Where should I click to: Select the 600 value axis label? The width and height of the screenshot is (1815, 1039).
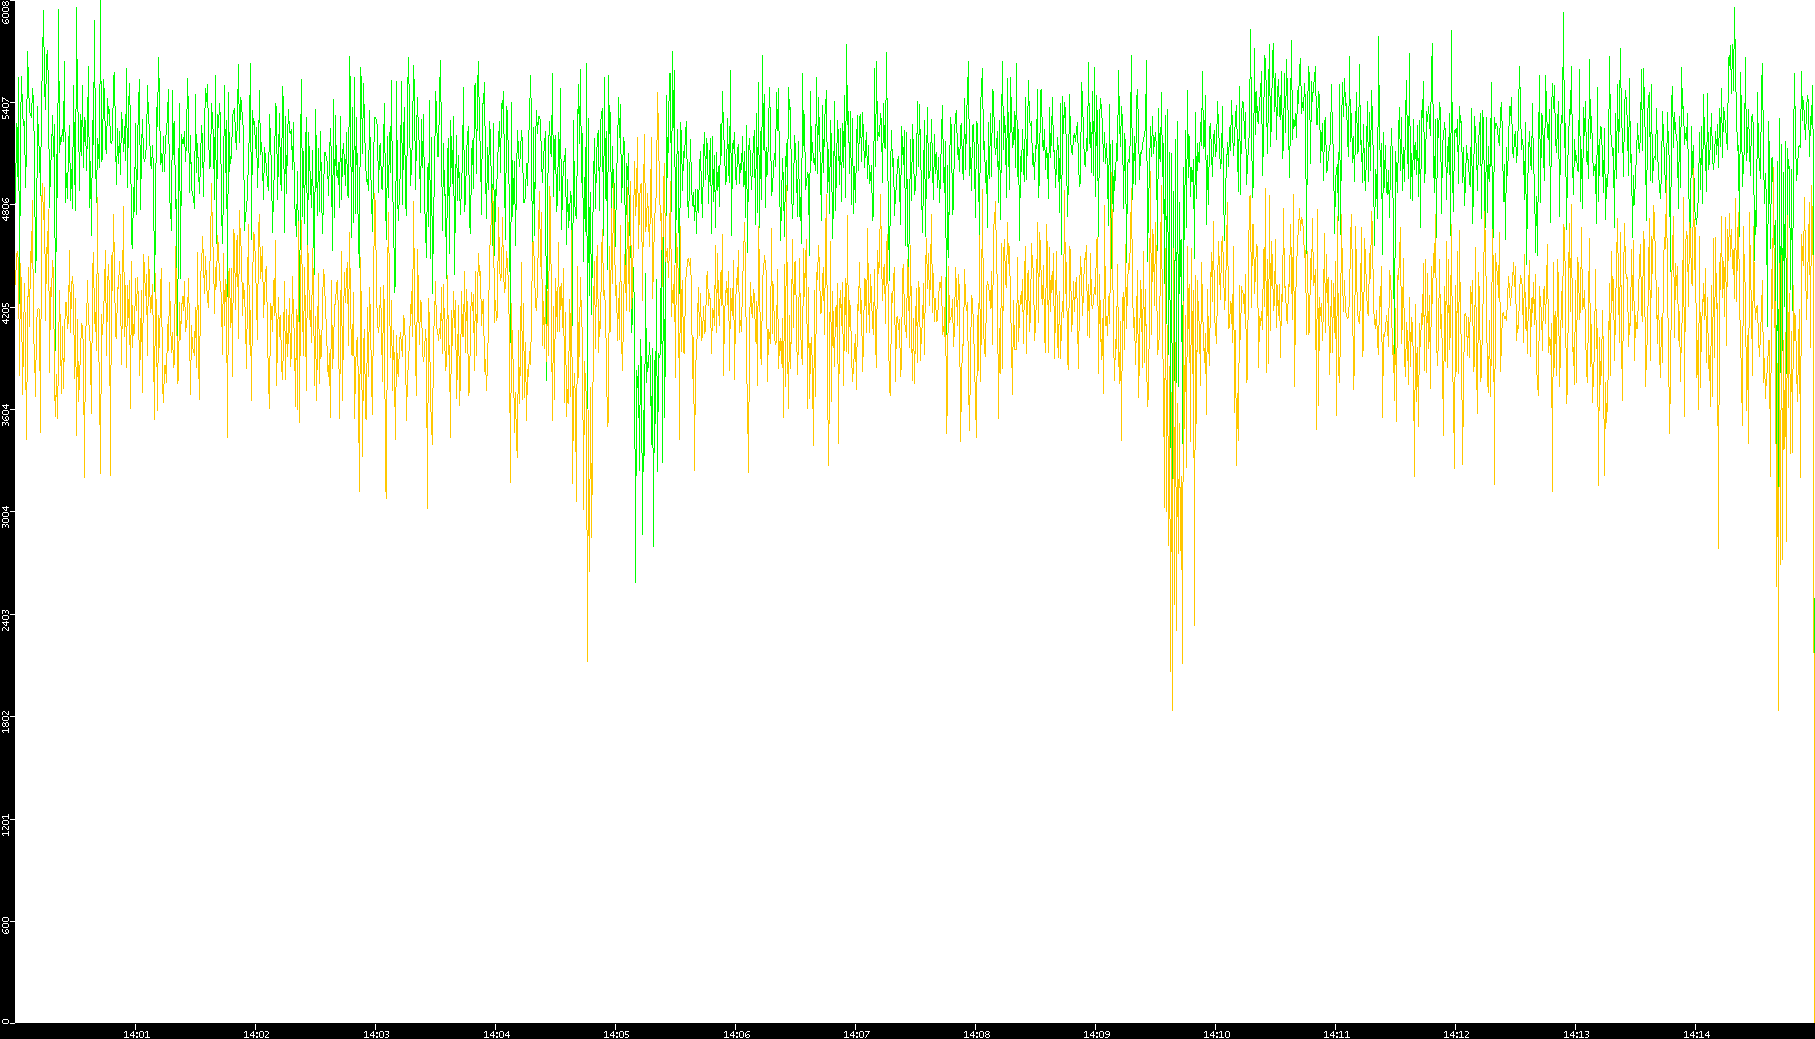coord(6,923)
